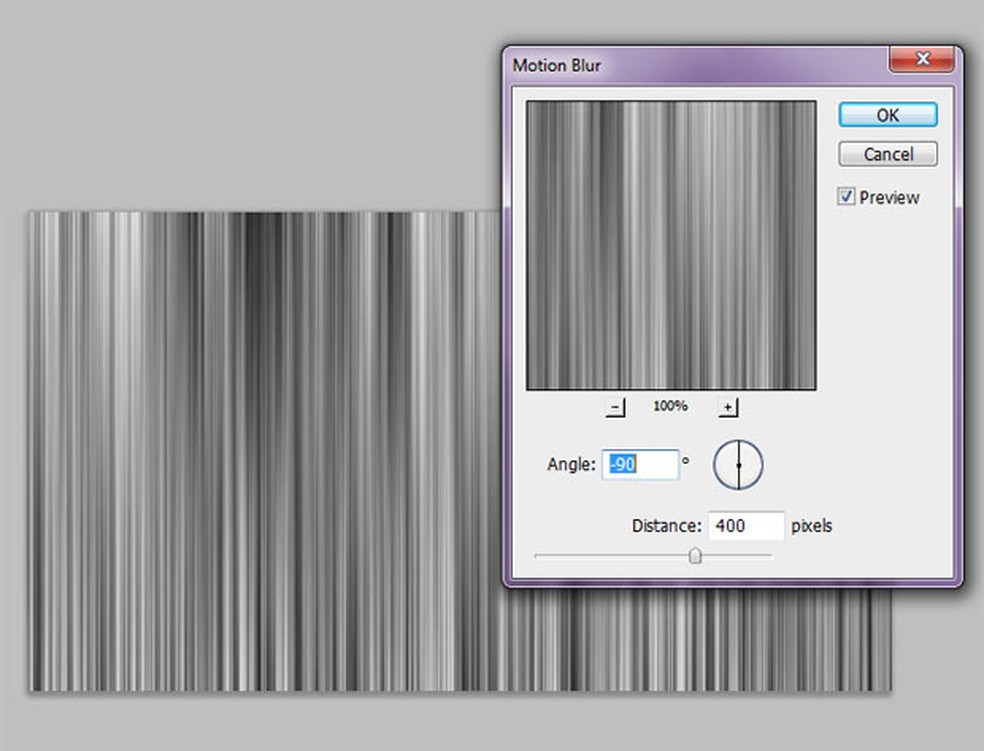This screenshot has height=751, width=984.
Task: Click the Distance pixels input field
Action: pyautogui.click(x=746, y=526)
